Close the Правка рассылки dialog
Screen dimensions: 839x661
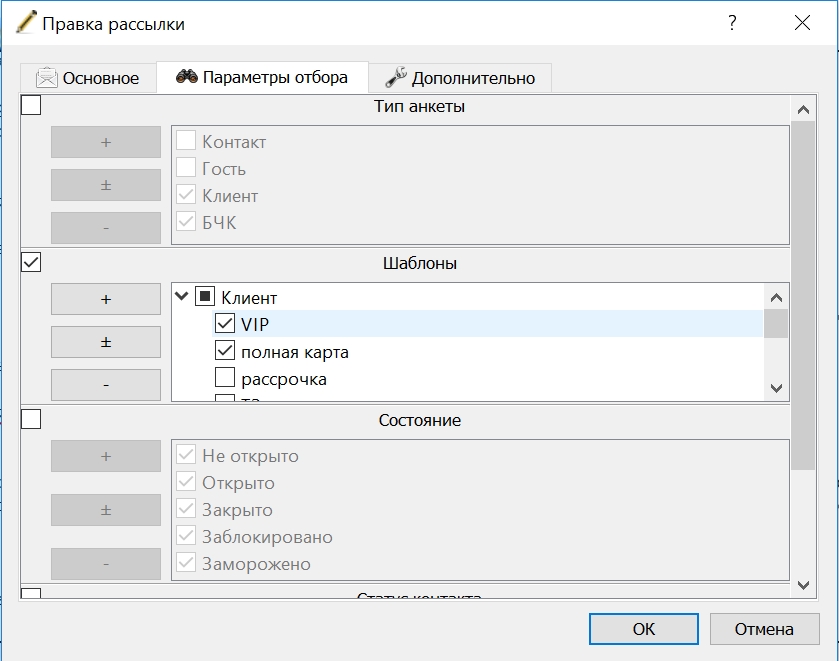[802, 22]
